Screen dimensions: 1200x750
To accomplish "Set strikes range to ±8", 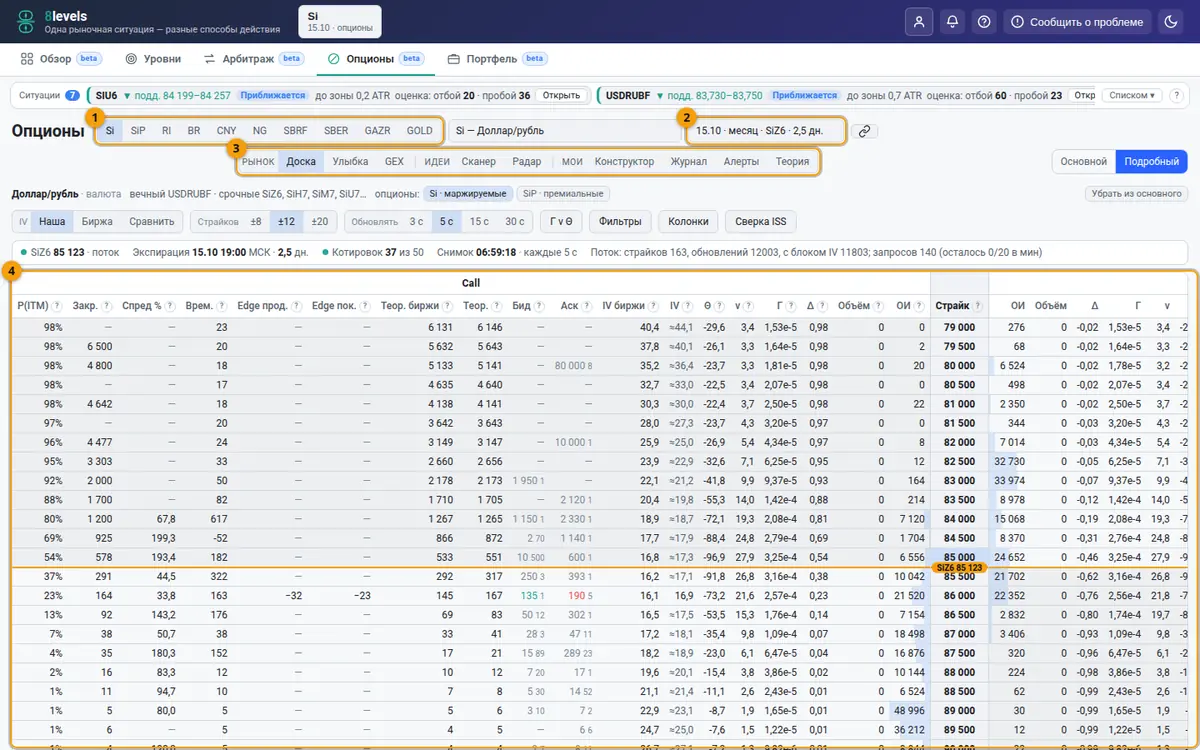I will point(256,221).
